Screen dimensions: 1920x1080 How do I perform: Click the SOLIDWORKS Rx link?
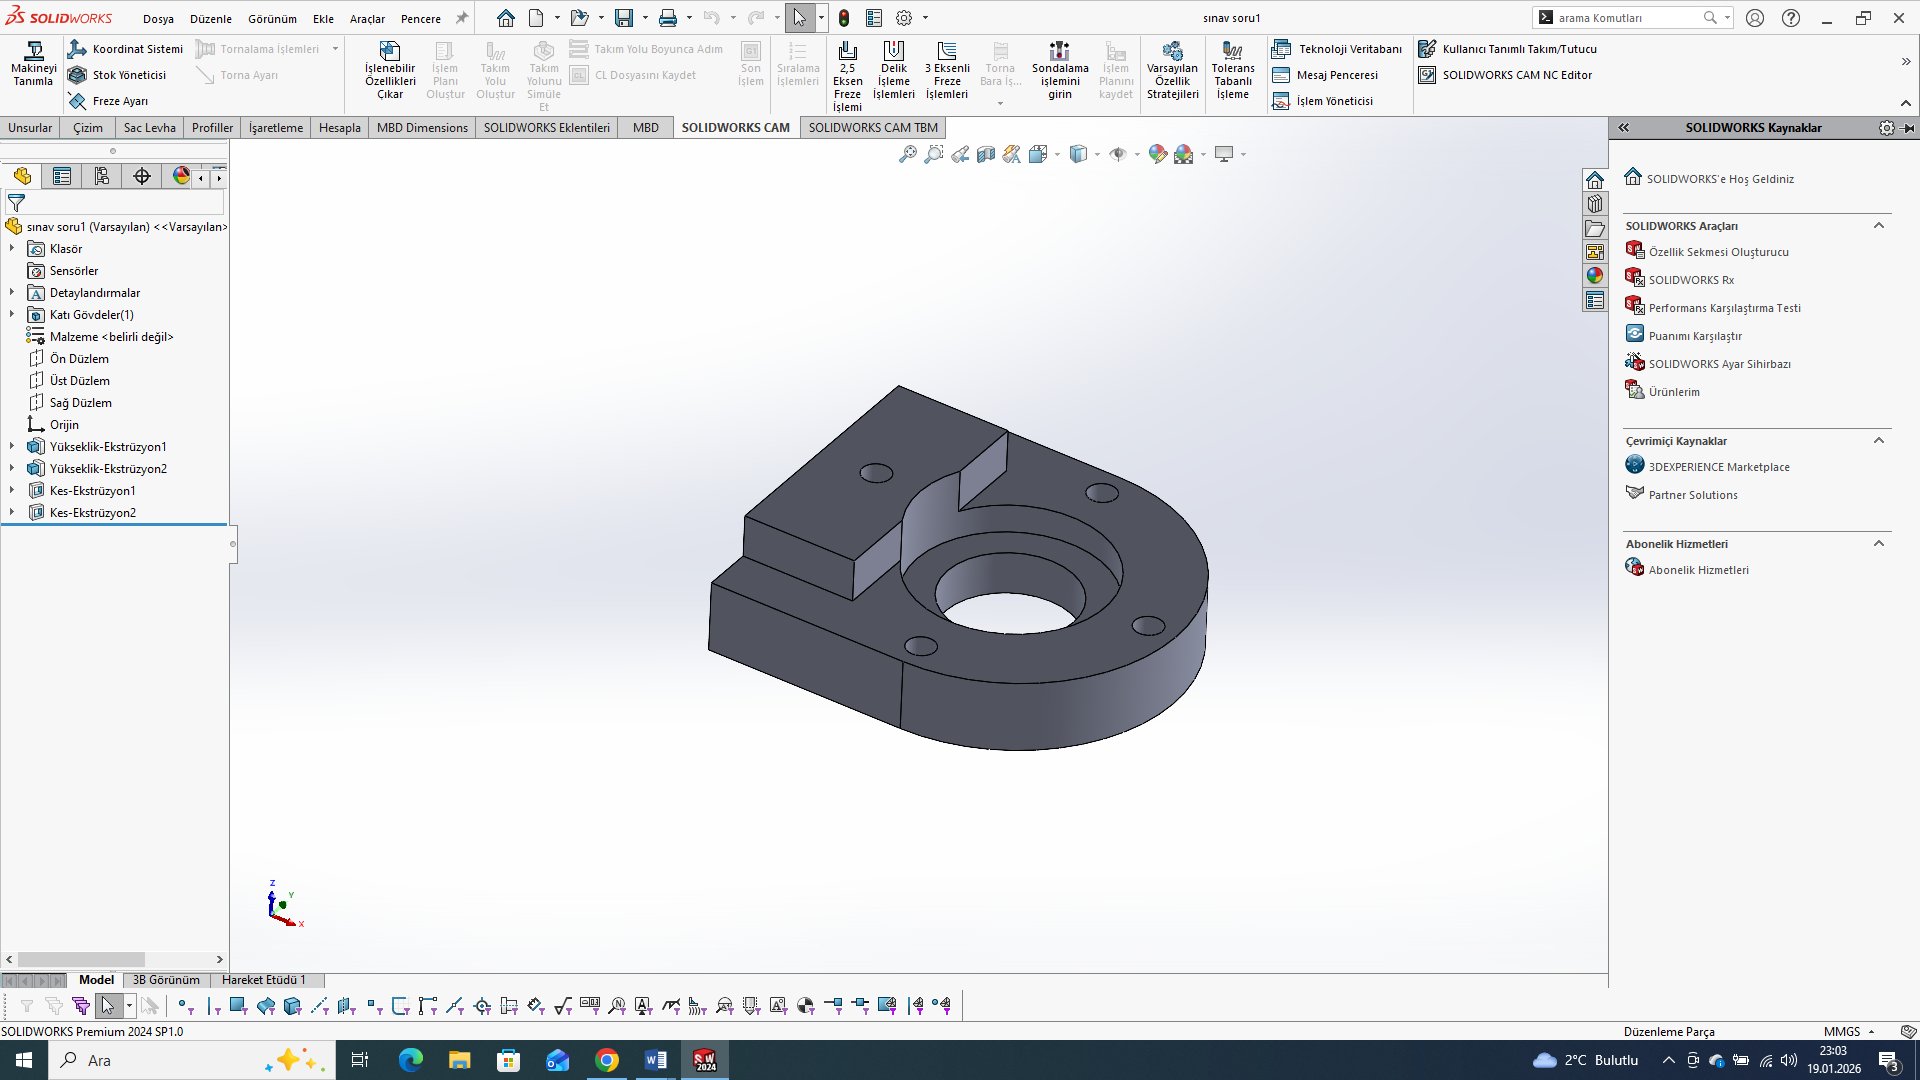(1690, 280)
